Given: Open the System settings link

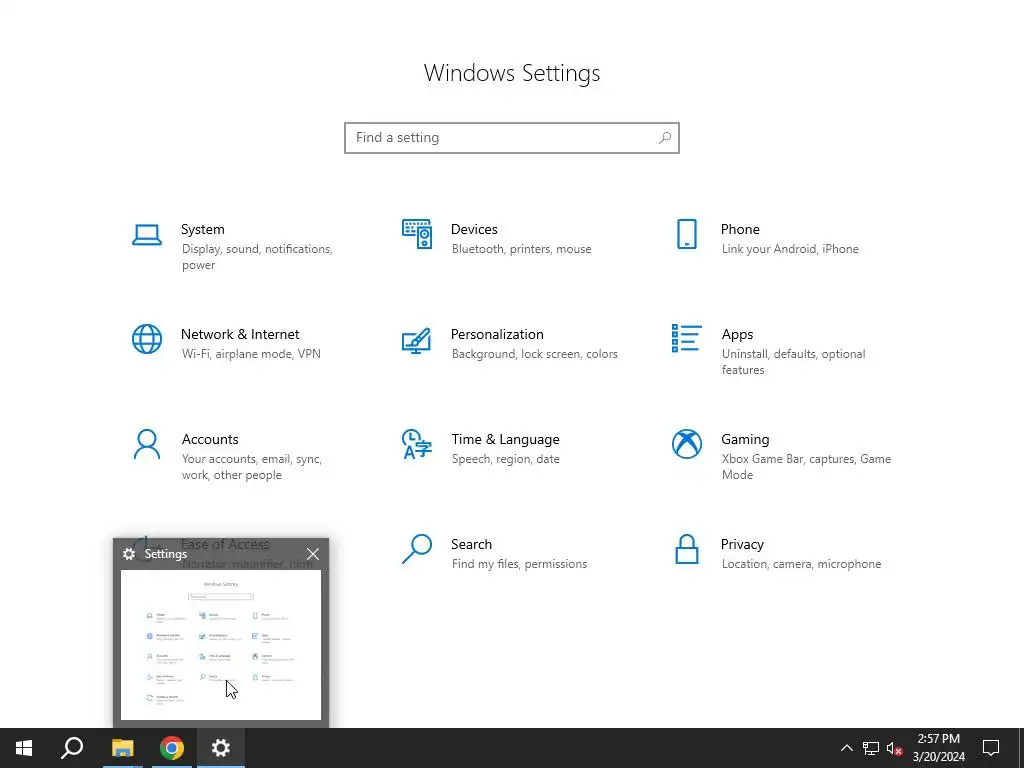Looking at the screenshot, I should (x=202, y=229).
